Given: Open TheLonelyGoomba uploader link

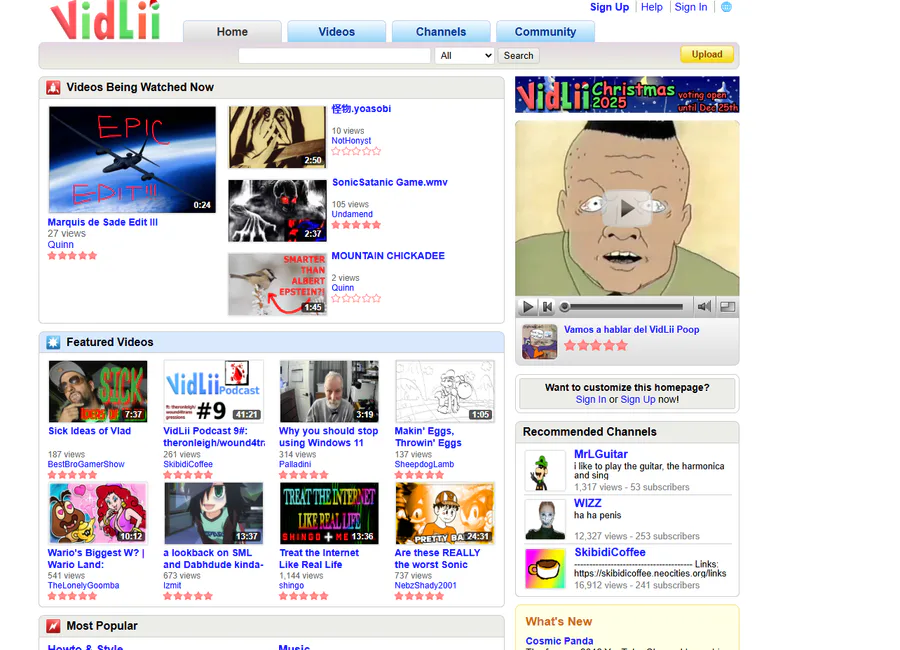Looking at the screenshot, I should coord(83,586).
